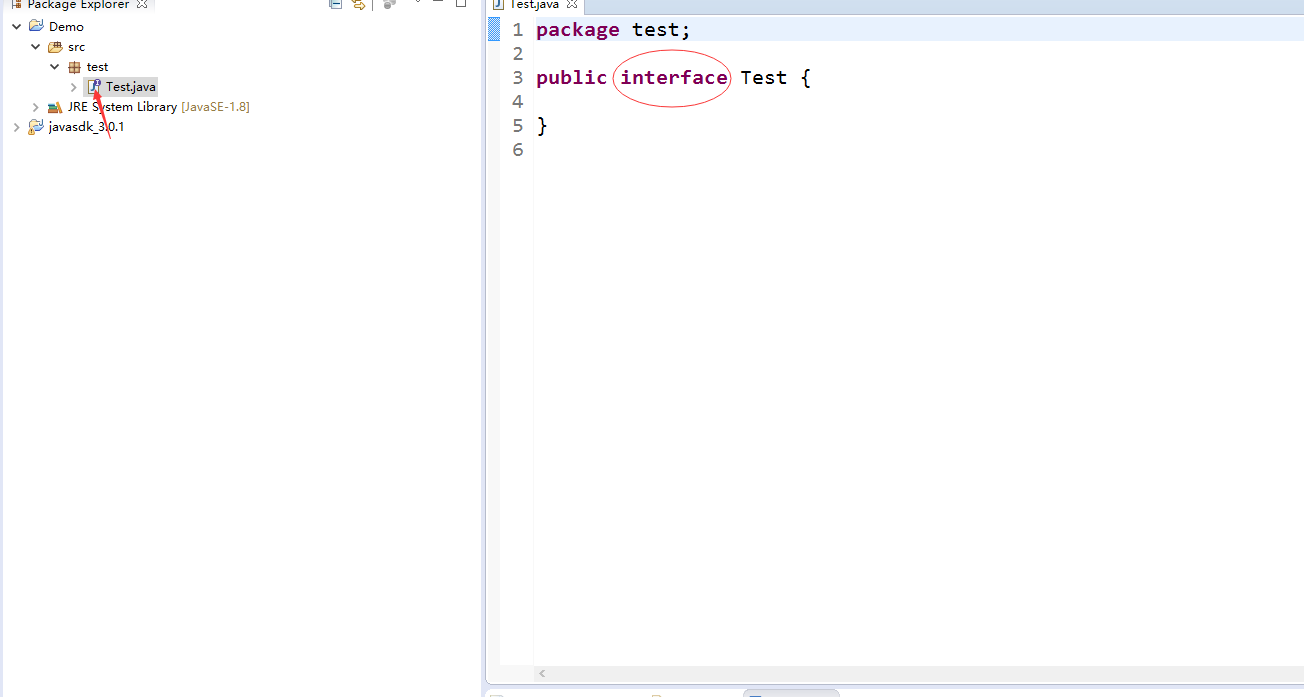Select the JRE System Library entry
The height and width of the screenshot is (697, 1304).
(x=122, y=107)
